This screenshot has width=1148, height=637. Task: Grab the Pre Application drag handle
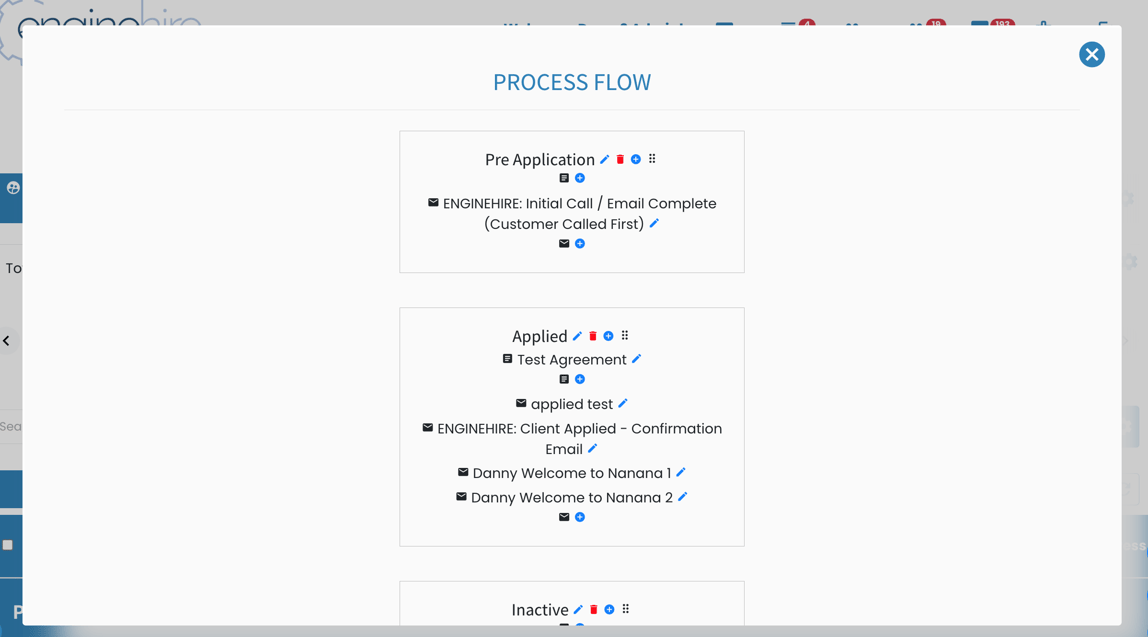point(652,160)
